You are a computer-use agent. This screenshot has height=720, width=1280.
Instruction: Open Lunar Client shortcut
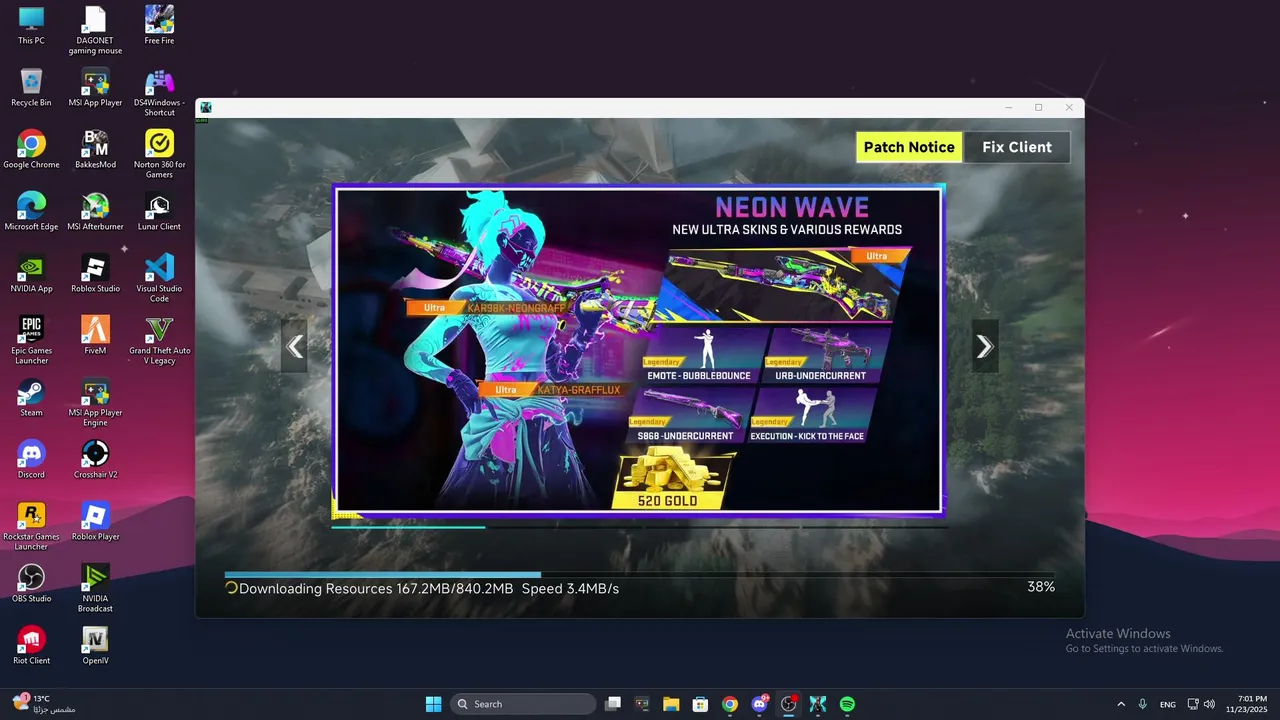159,212
